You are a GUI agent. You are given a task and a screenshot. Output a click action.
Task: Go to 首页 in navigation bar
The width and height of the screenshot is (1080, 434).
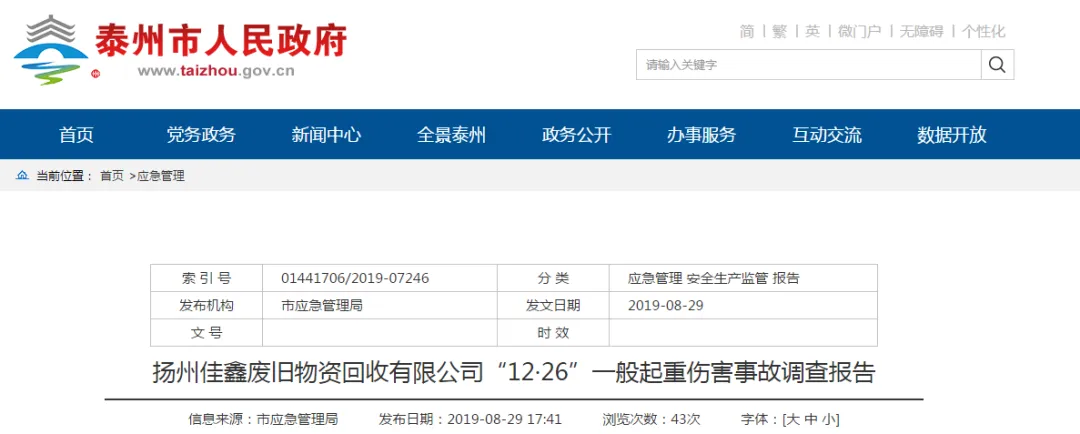click(76, 134)
